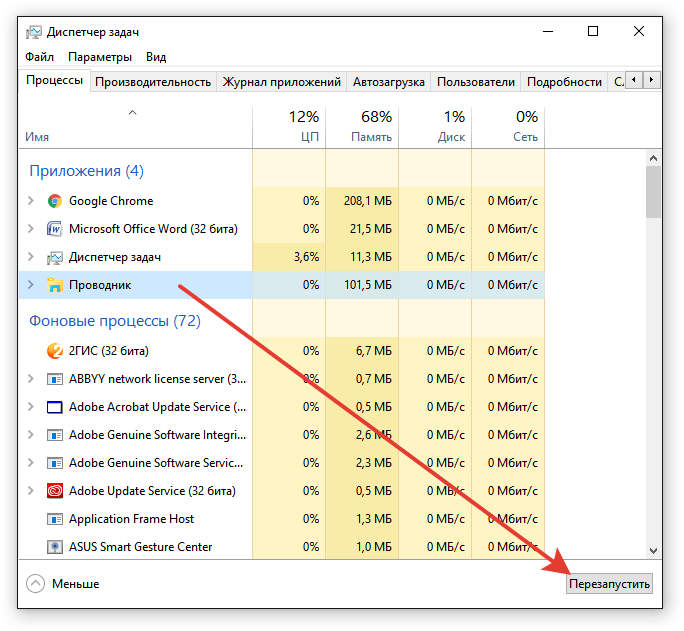
Task: Expand the Adobe Genuine Software Integrity group
Action: coord(31,435)
